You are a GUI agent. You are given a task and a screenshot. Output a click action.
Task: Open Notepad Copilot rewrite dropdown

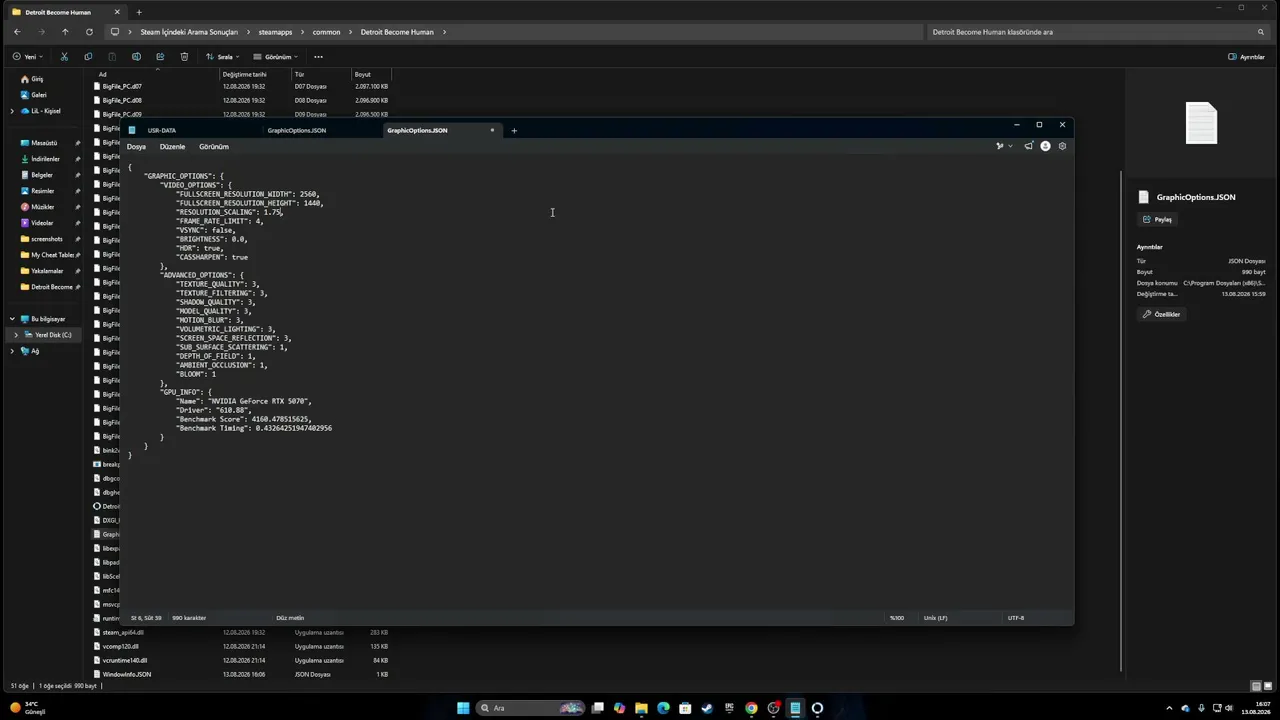(1003, 146)
